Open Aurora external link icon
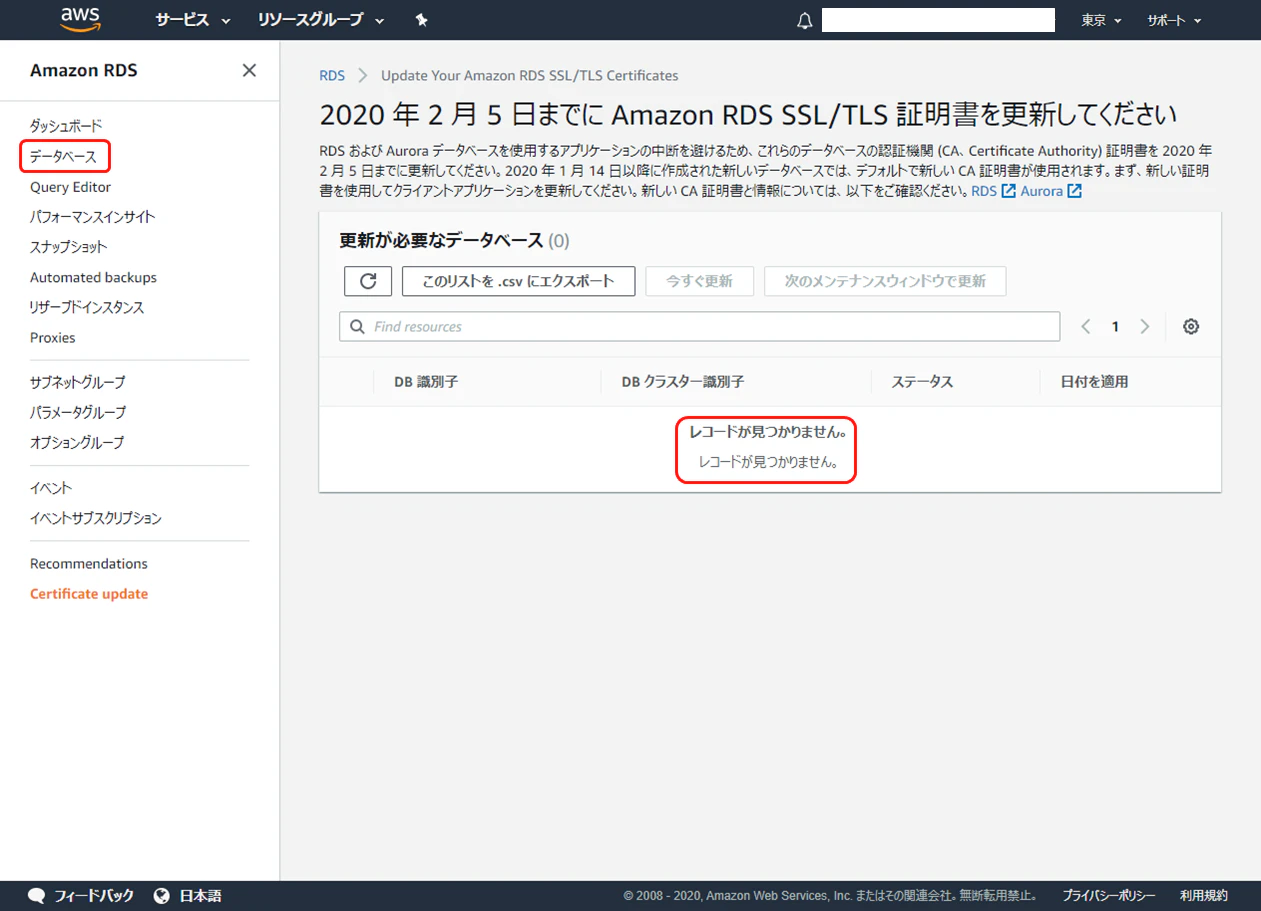Viewport: 1261px width, 911px height. tap(1075, 191)
